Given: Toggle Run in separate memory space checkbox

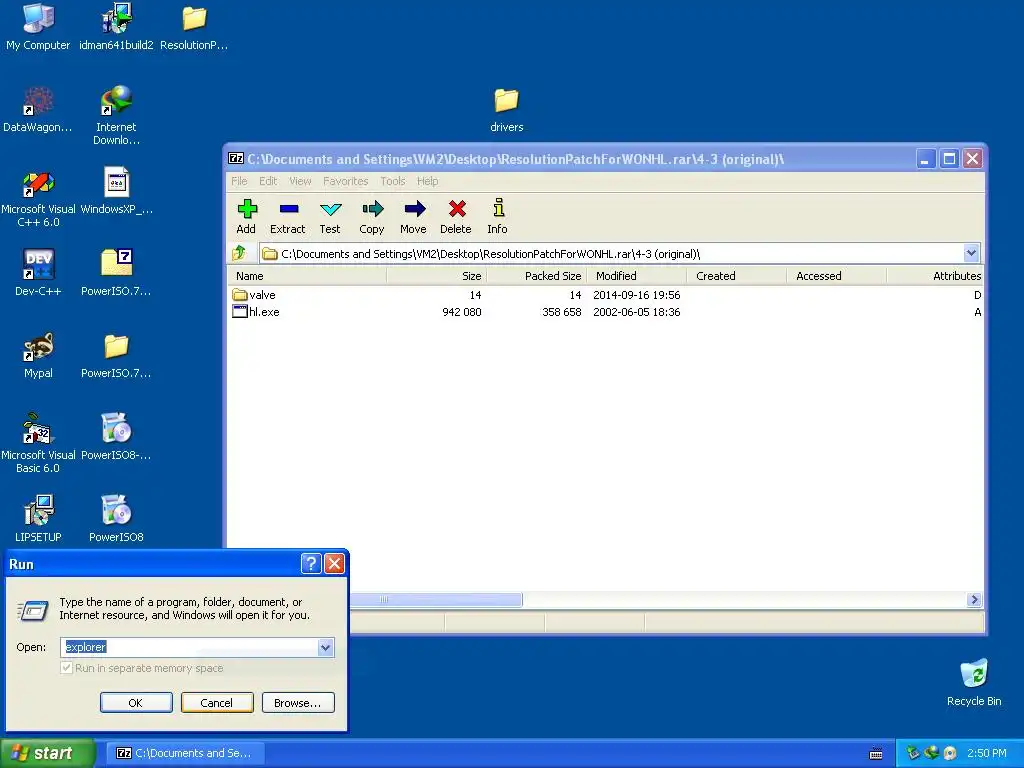Looking at the screenshot, I should click(x=66, y=668).
